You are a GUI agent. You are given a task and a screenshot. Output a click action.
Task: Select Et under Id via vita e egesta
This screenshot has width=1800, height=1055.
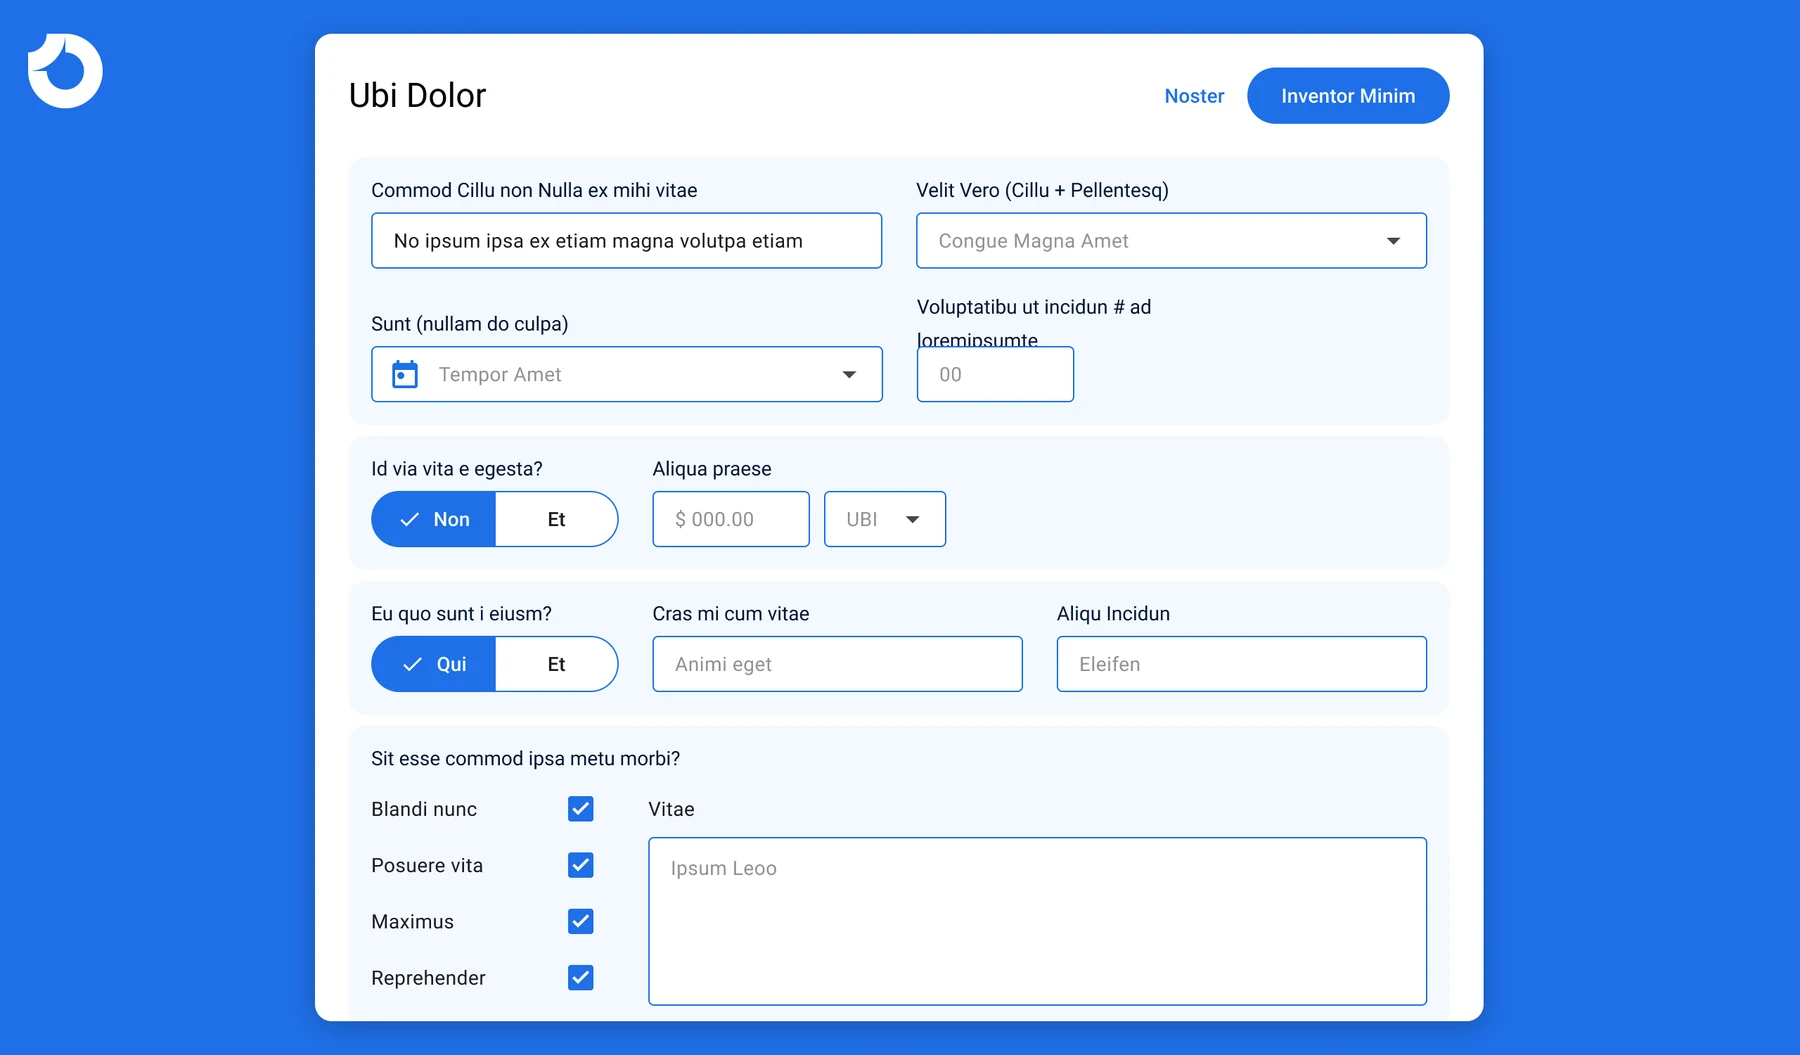click(557, 519)
